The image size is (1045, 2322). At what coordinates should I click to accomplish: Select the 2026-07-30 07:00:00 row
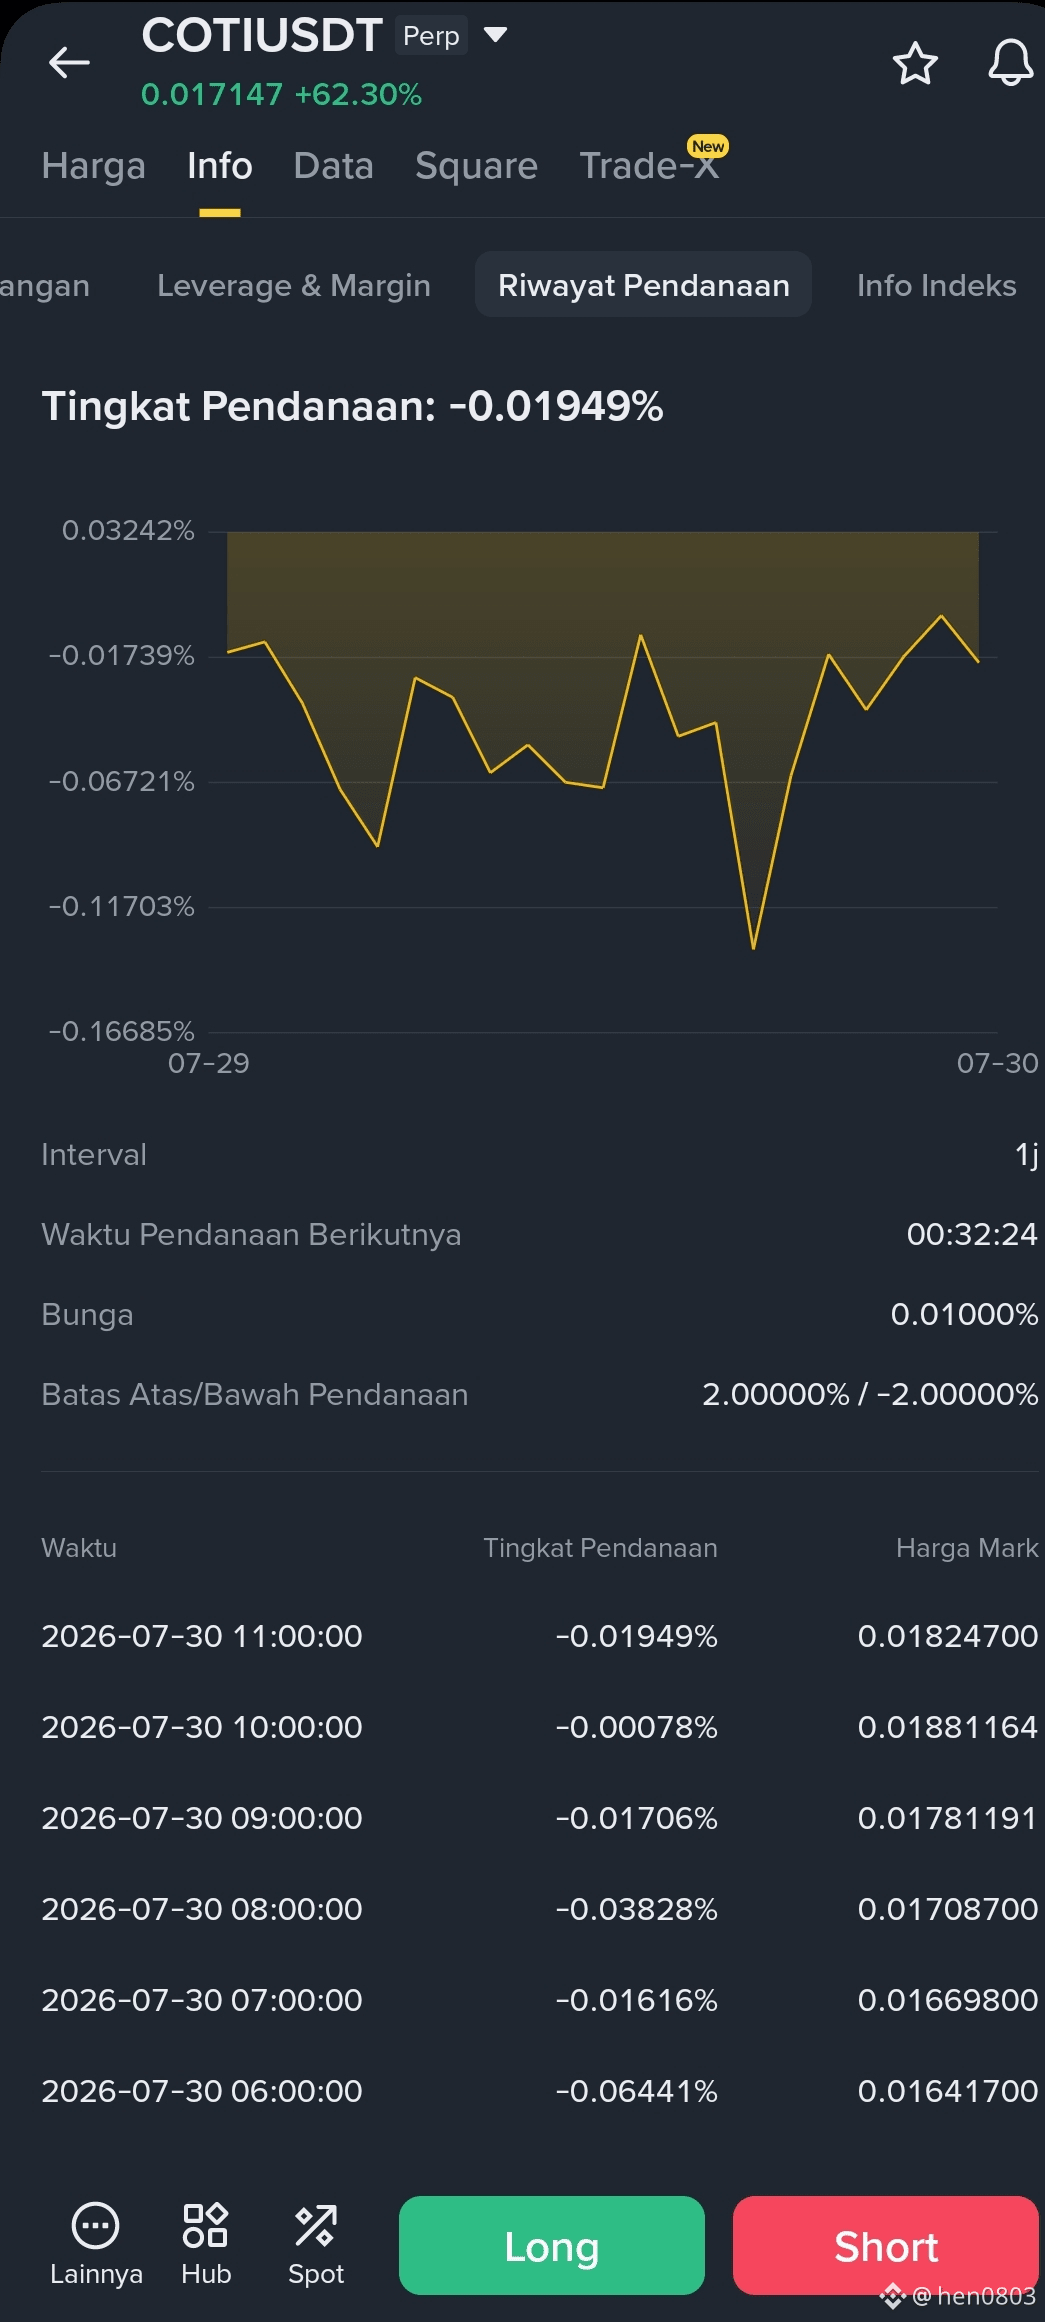pos(540,2000)
